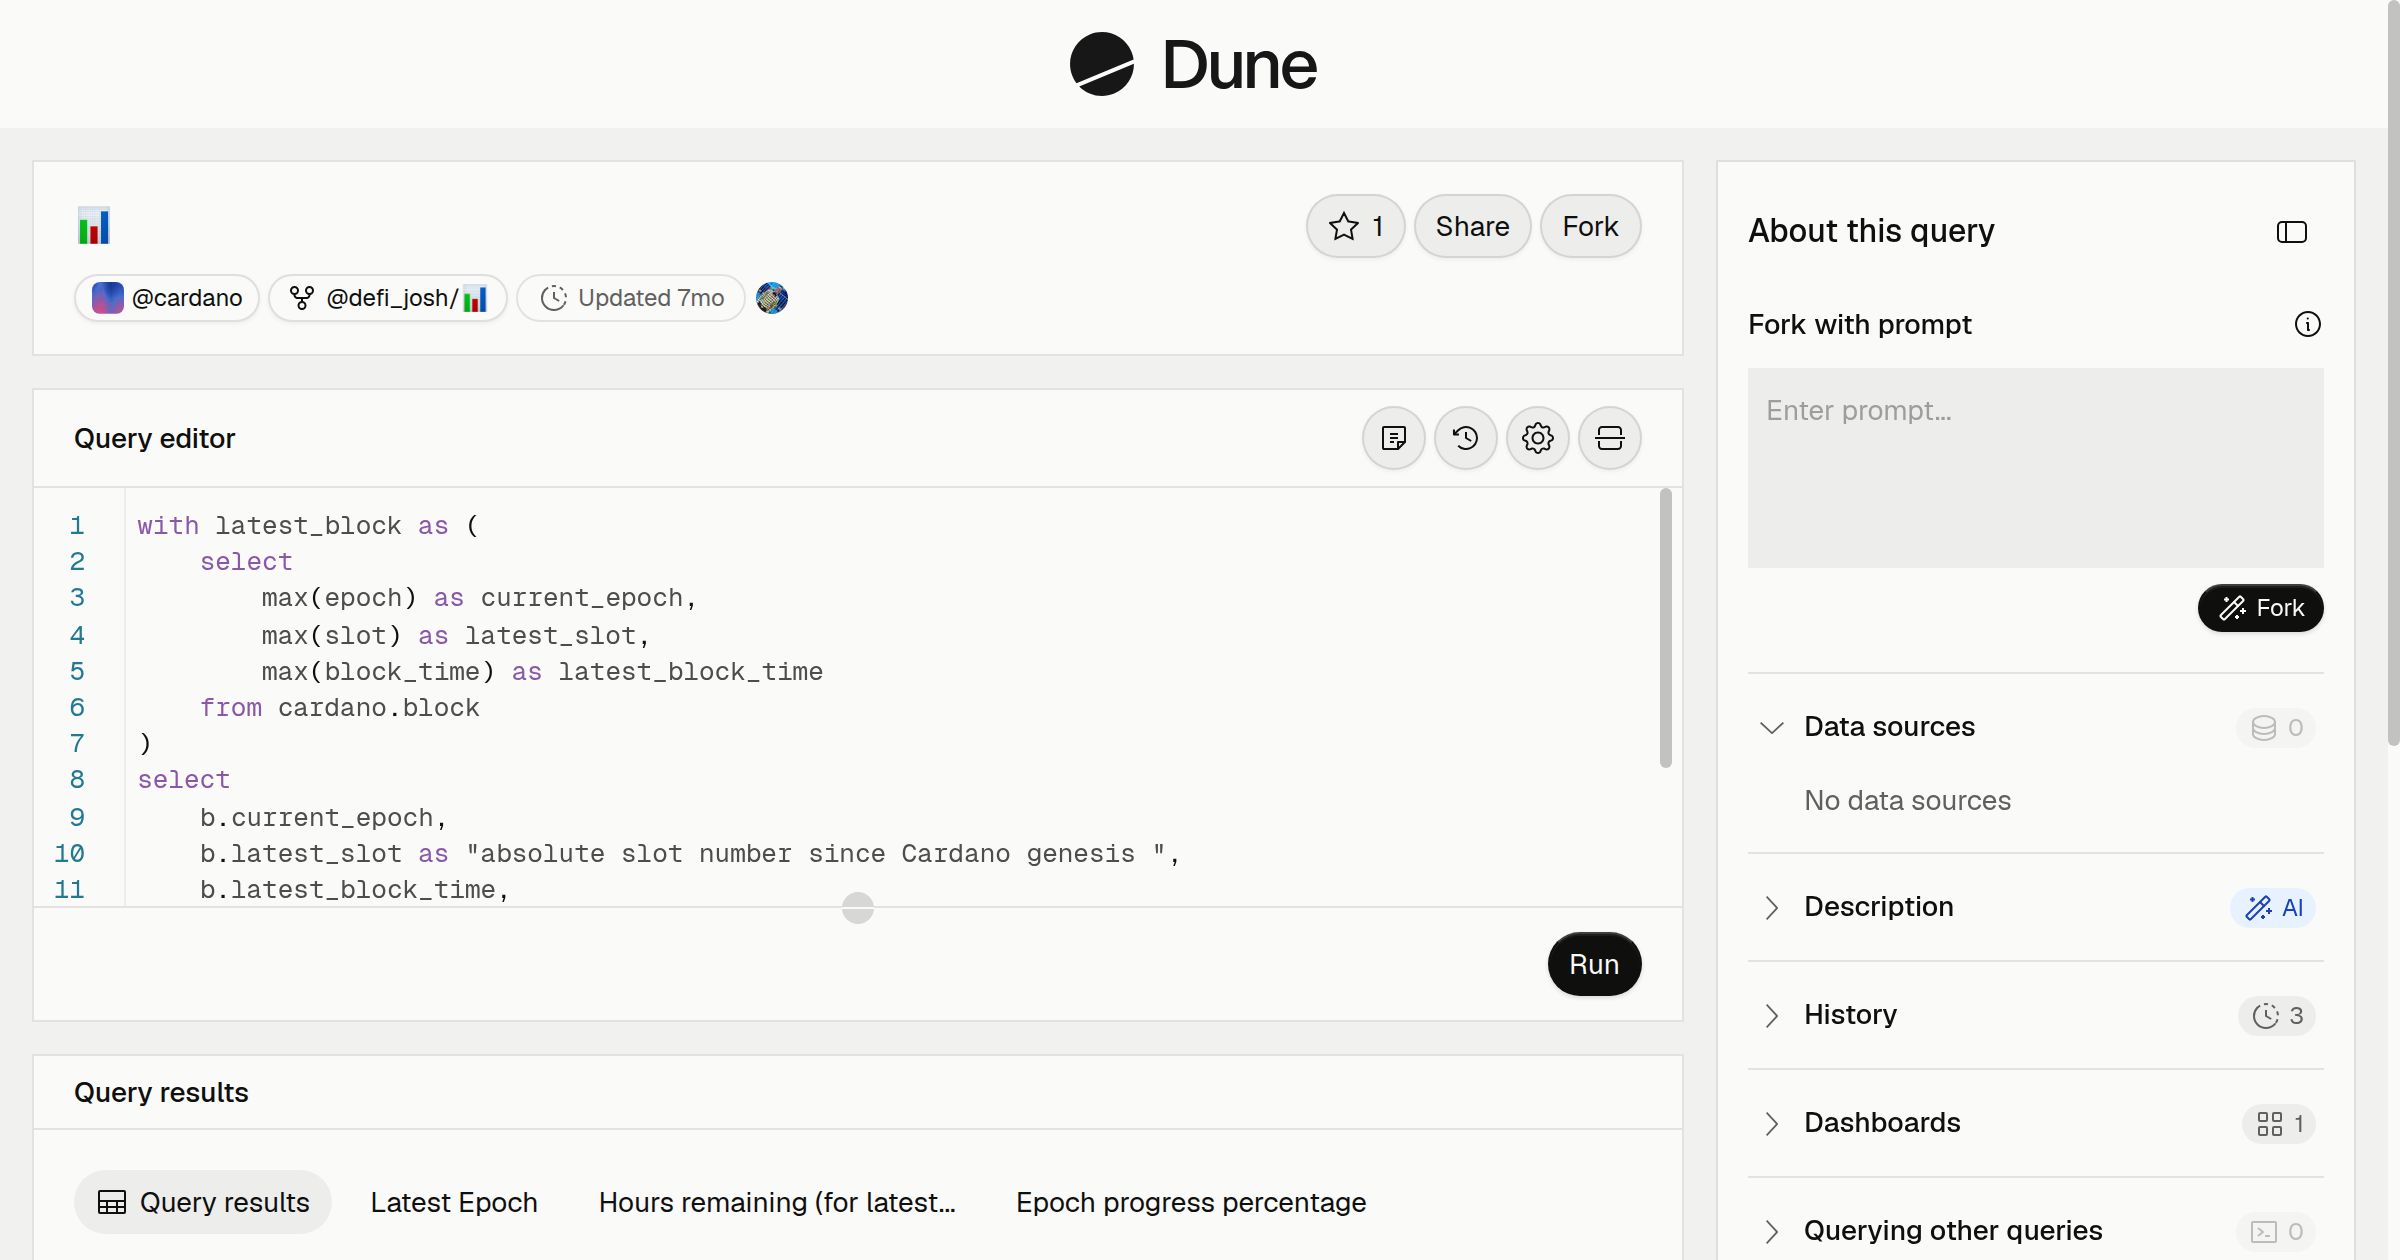
Task: Click Querying other queries count badge
Action: (2276, 1232)
